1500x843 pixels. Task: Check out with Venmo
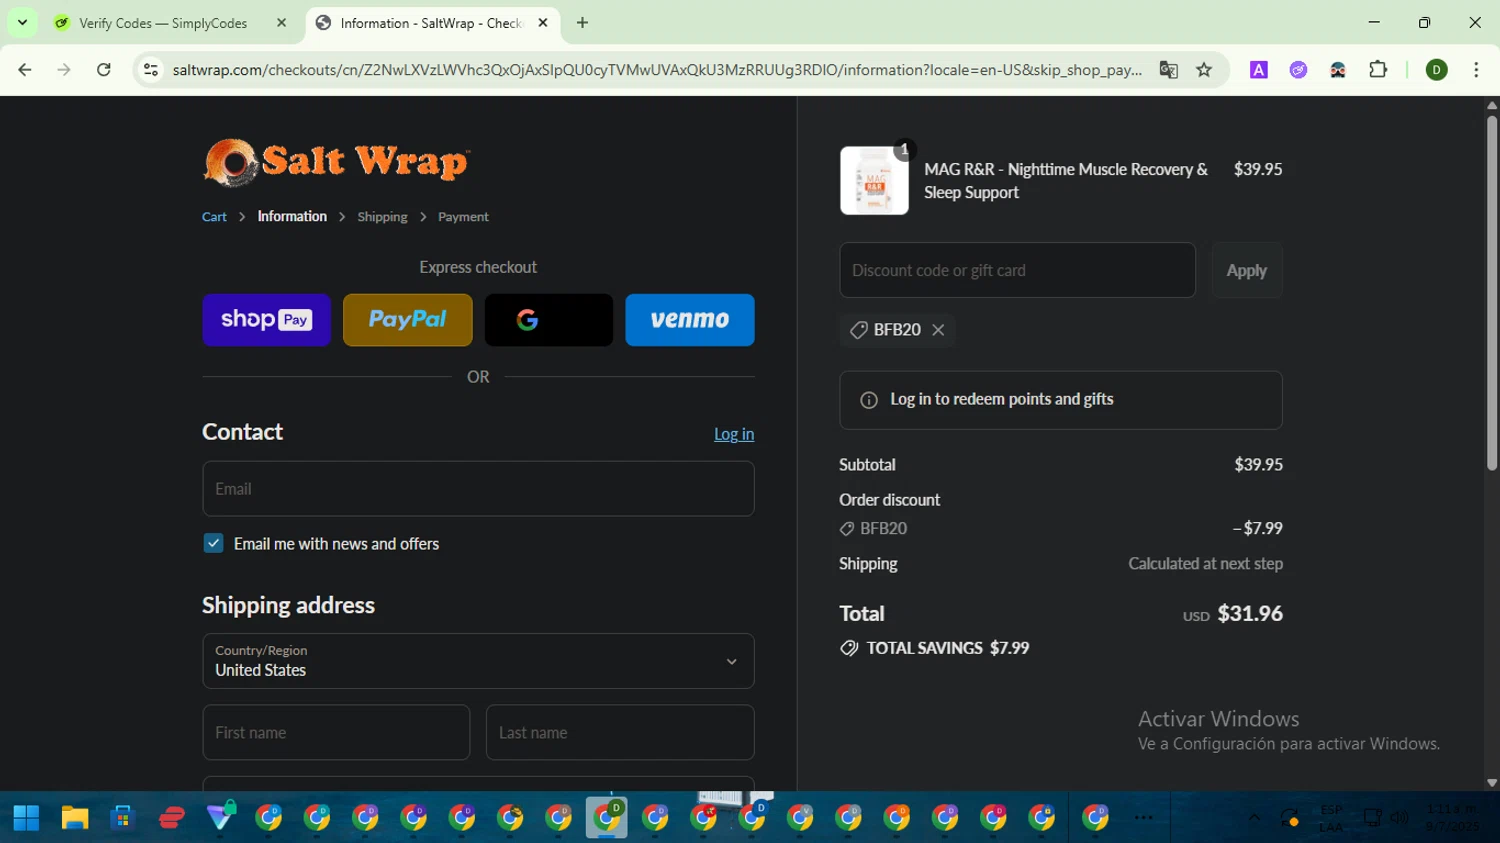tap(690, 320)
